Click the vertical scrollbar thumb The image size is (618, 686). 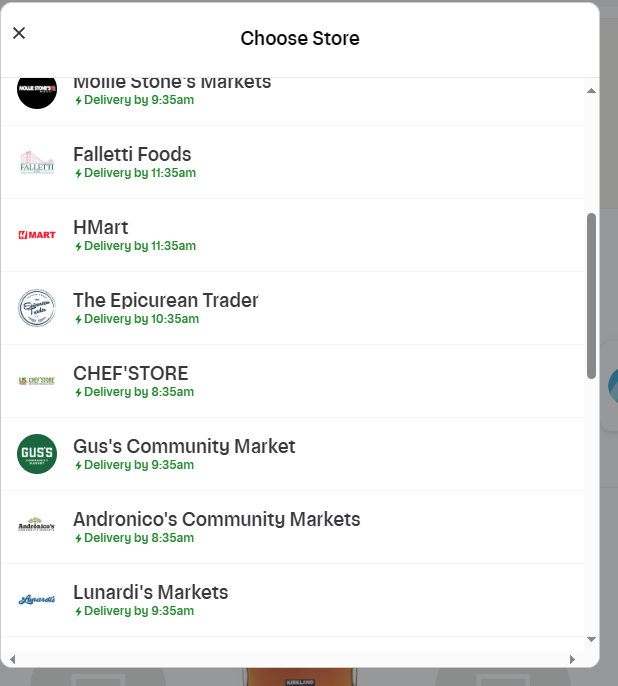tap(591, 295)
